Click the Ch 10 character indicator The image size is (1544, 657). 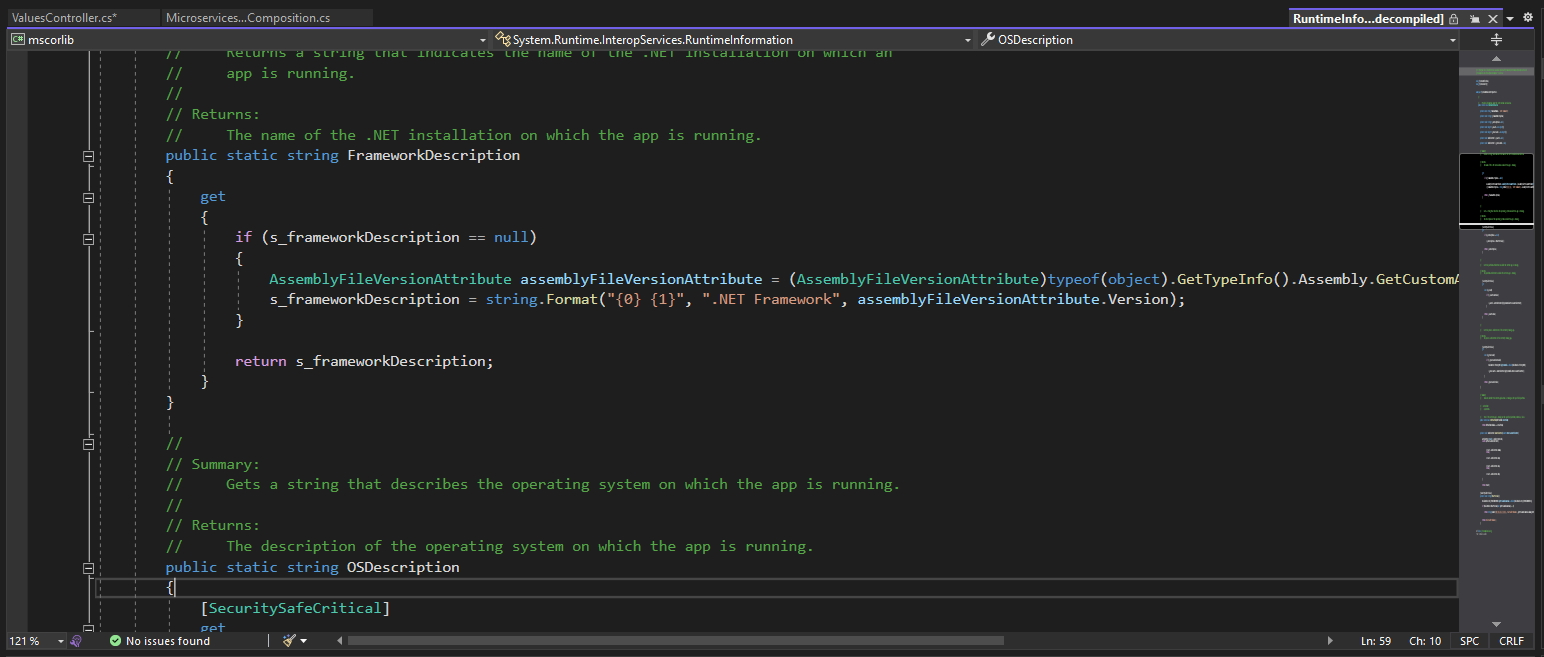pos(1425,641)
